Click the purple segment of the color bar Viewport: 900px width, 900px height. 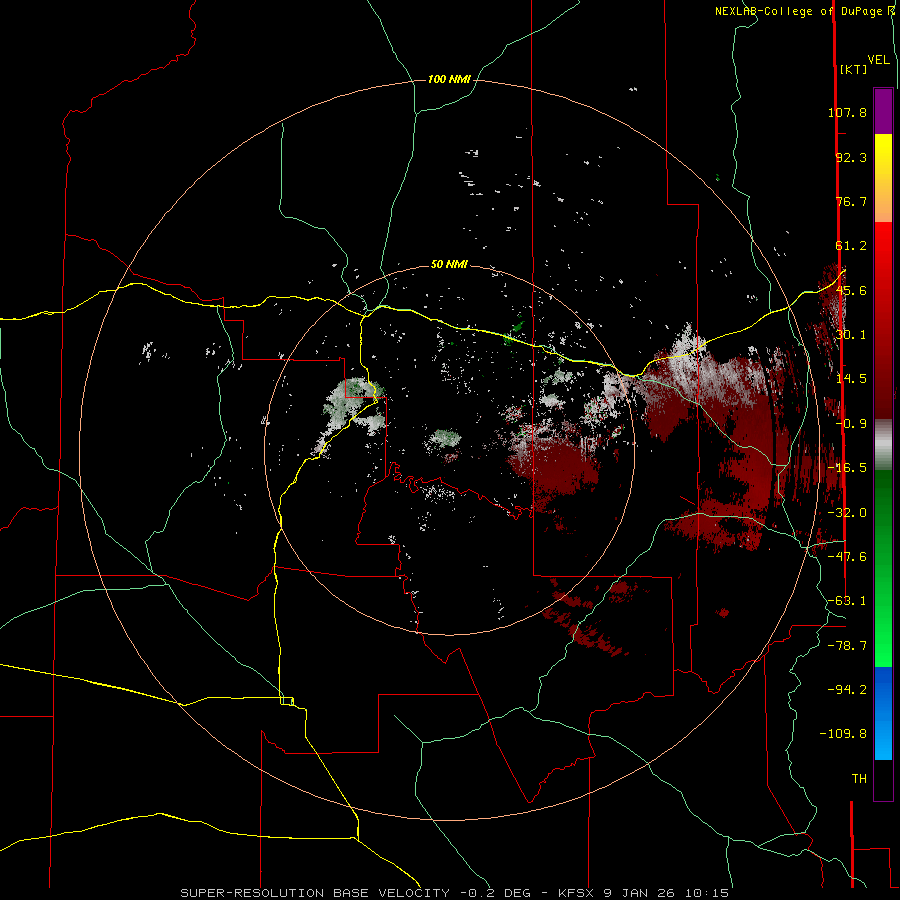[883, 111]
